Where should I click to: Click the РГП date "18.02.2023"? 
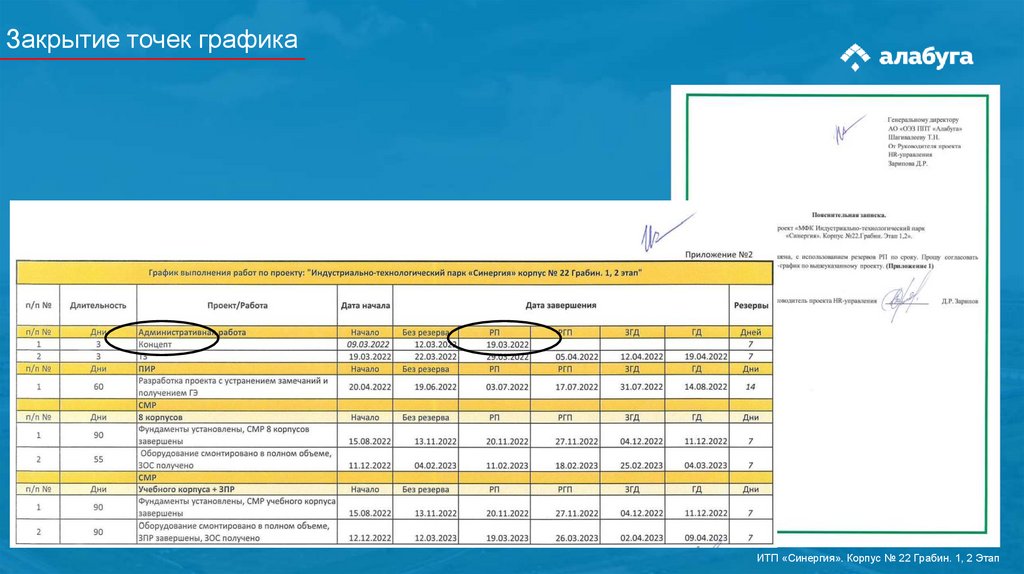577,466
